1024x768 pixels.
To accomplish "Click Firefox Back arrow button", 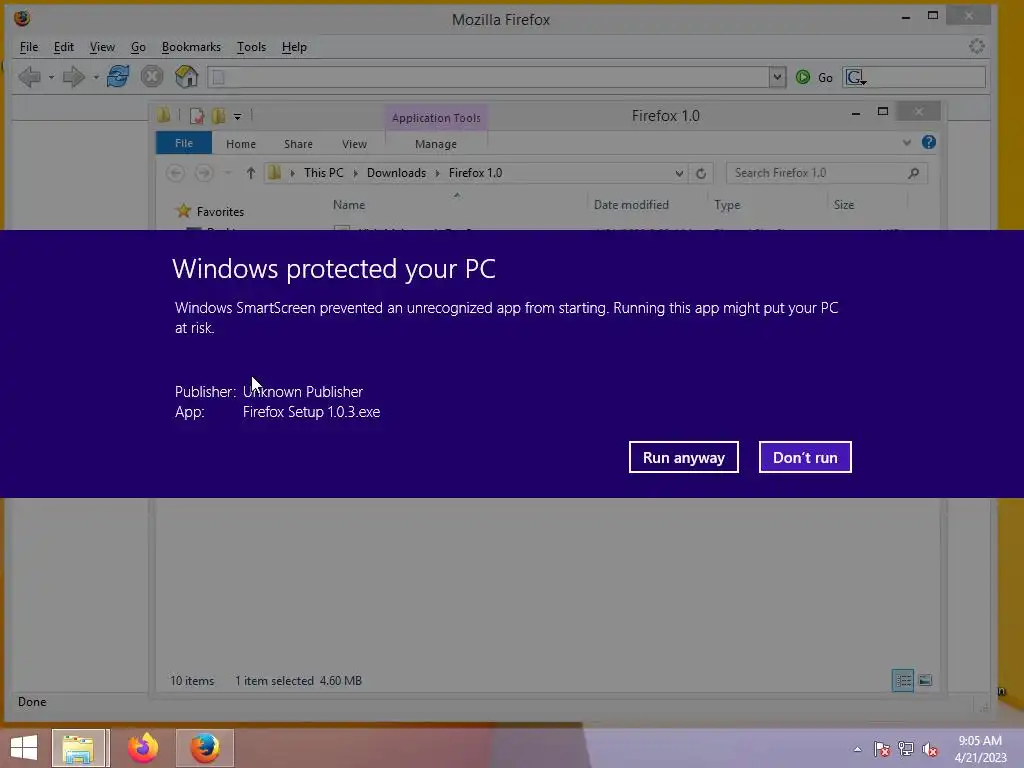I will coord(29,77).
